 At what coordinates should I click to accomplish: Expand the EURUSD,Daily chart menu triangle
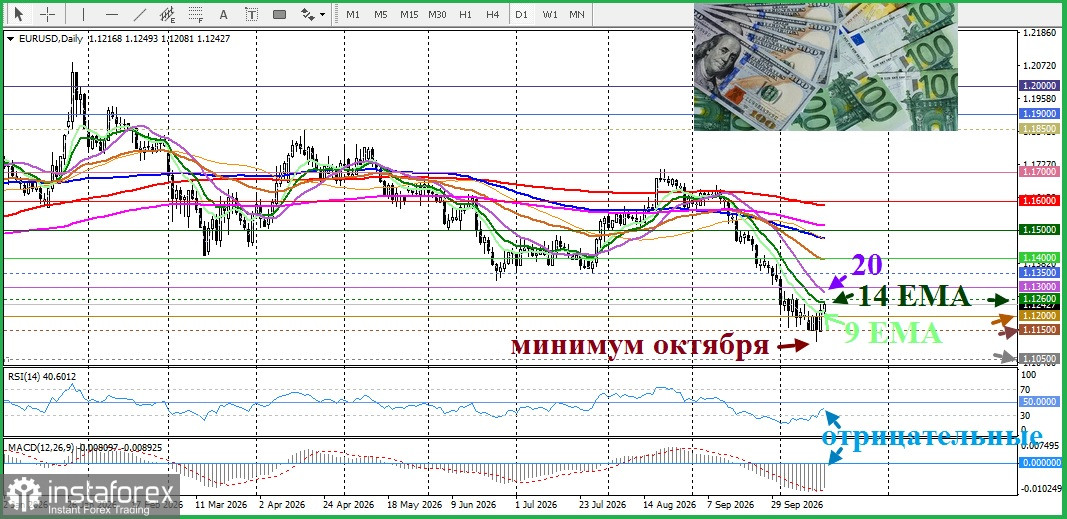pos(10,39)
